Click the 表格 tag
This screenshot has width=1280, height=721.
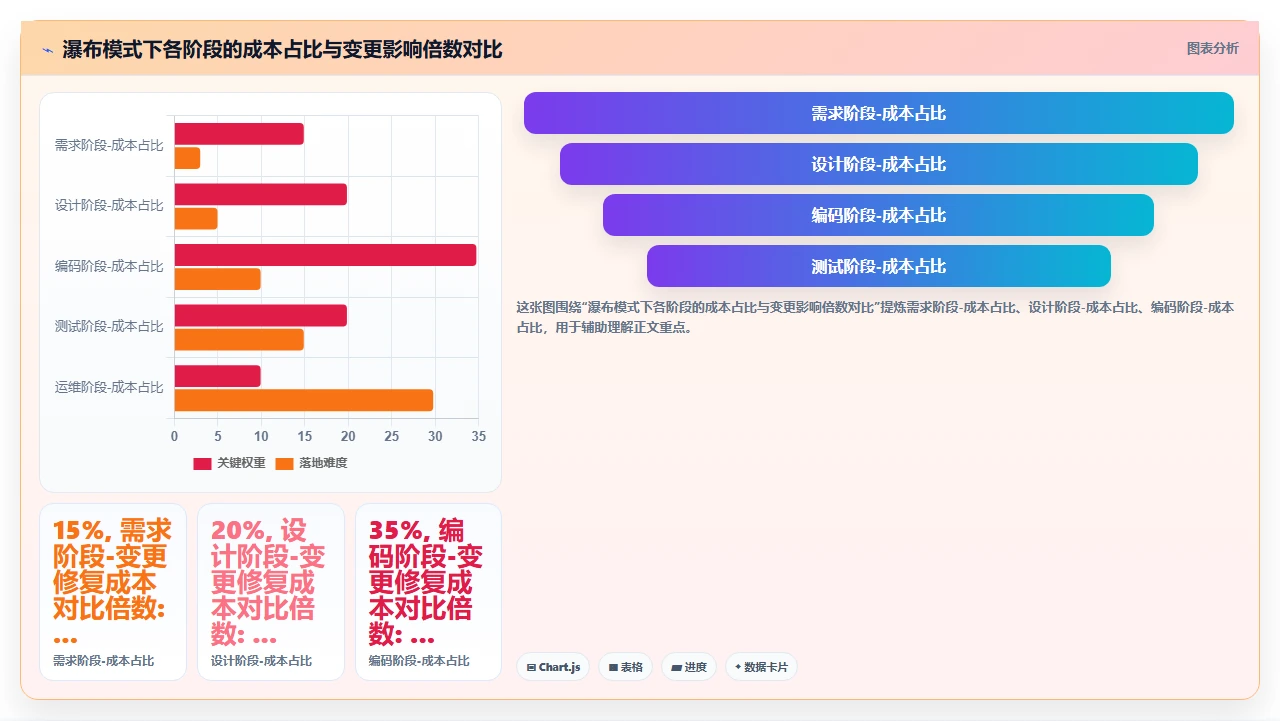[625, 667]
